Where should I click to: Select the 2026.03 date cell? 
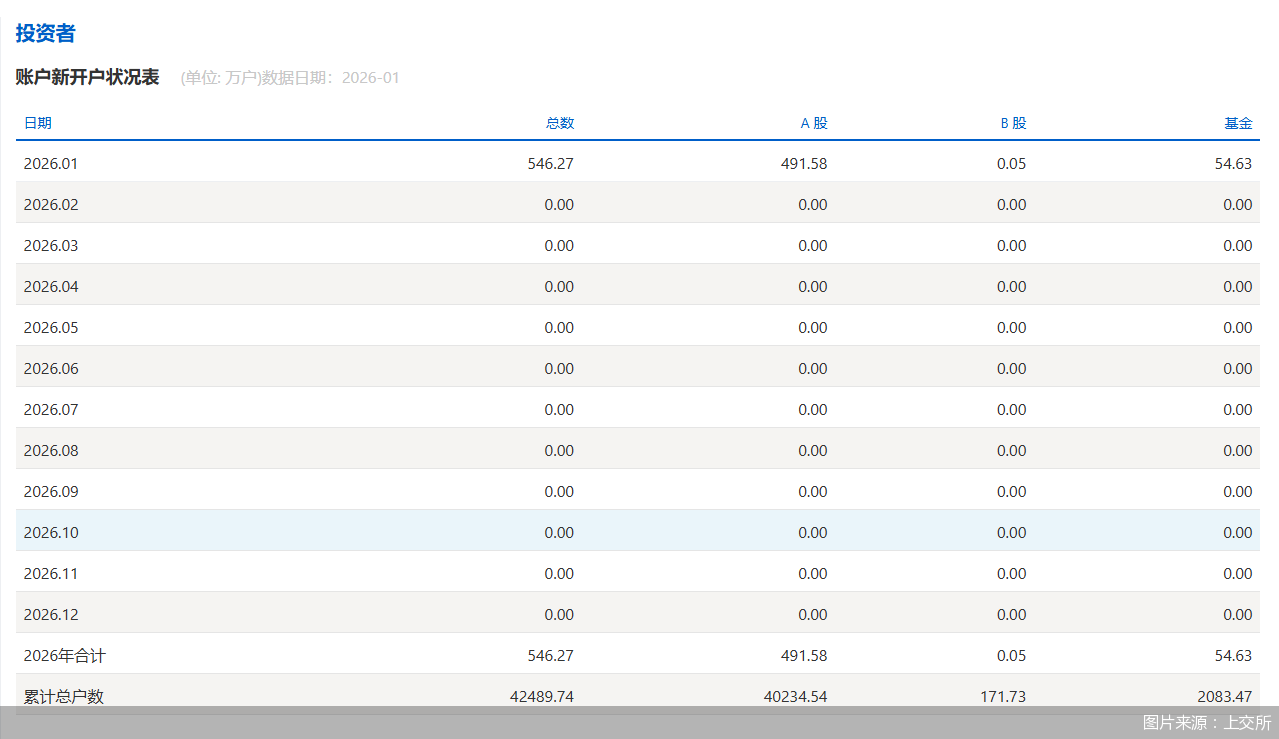pyautogui.click(x=51, y=245)
